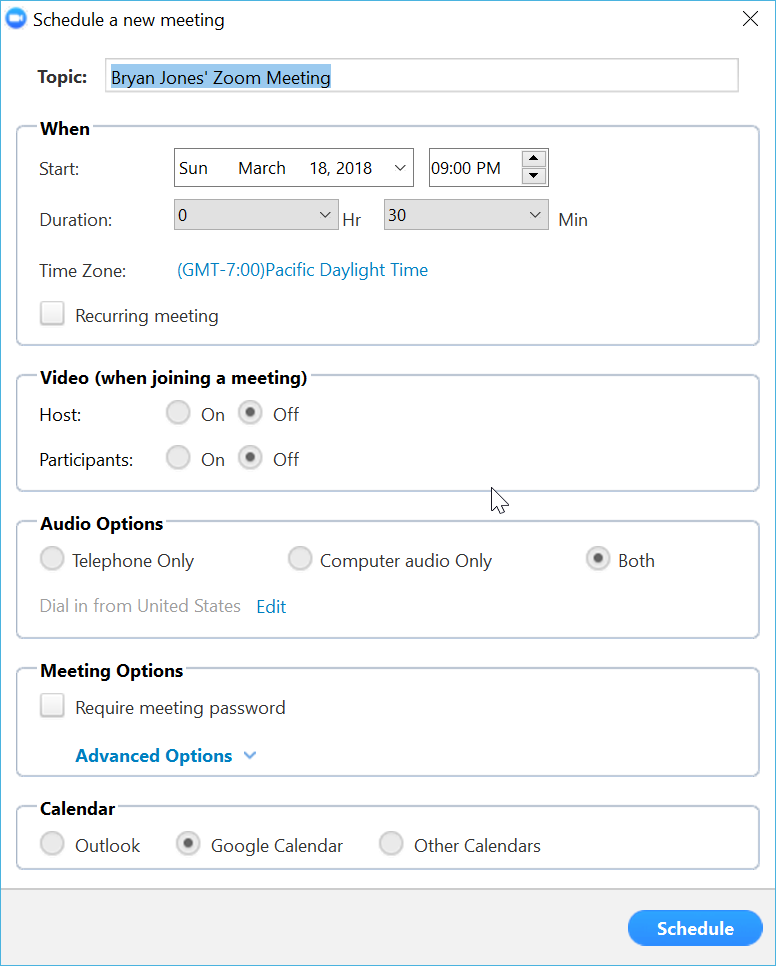Increase start time with up arrow
776x966 pixels.
[x=535, y=159]
